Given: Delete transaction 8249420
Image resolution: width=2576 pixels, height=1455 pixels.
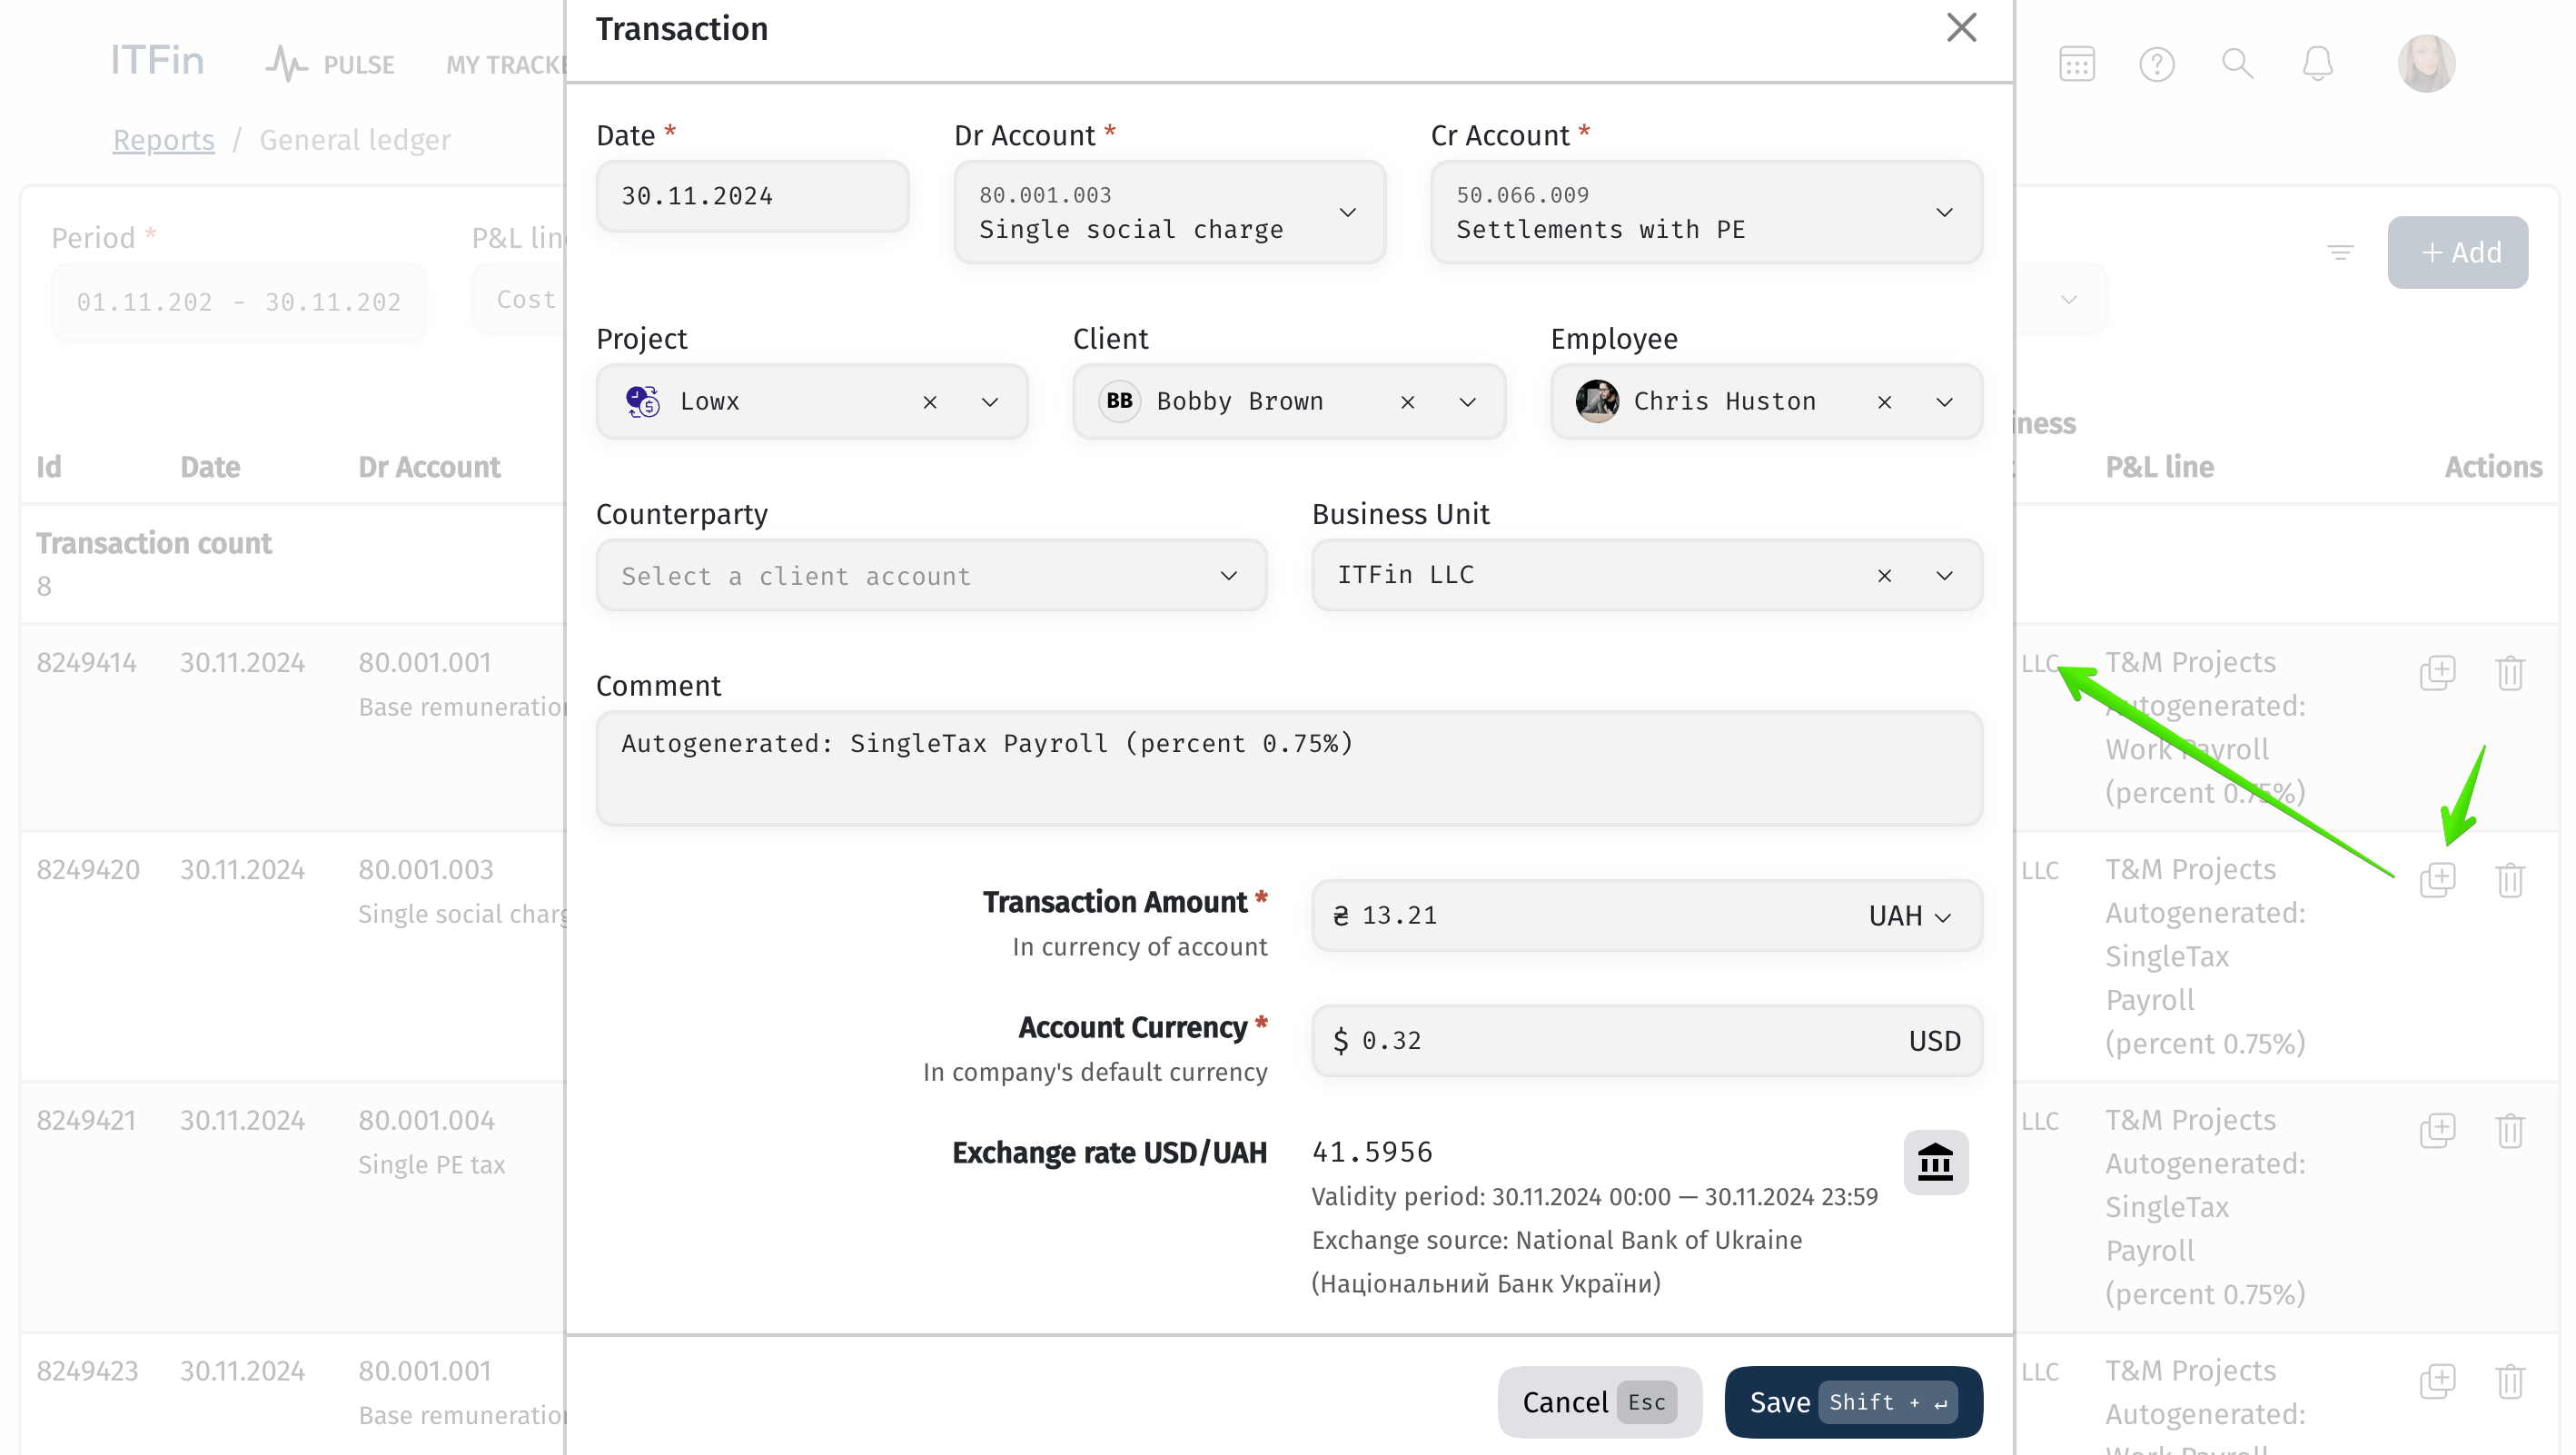Looking at the screenshot, I should [2509, 879].
